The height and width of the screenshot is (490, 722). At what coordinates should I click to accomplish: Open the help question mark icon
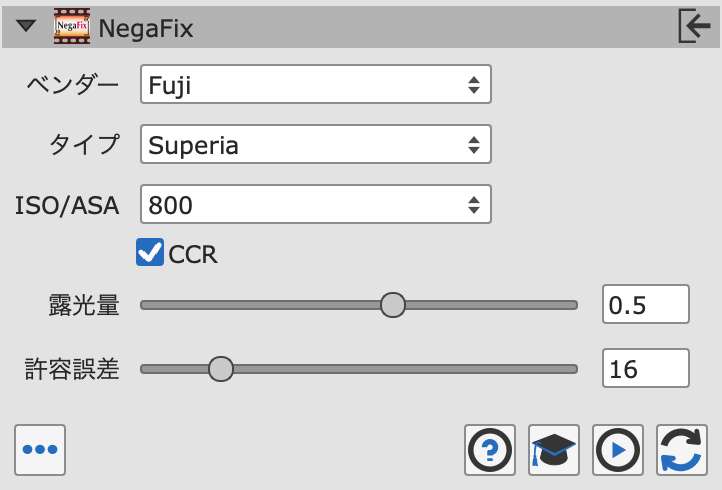[490, 450]
